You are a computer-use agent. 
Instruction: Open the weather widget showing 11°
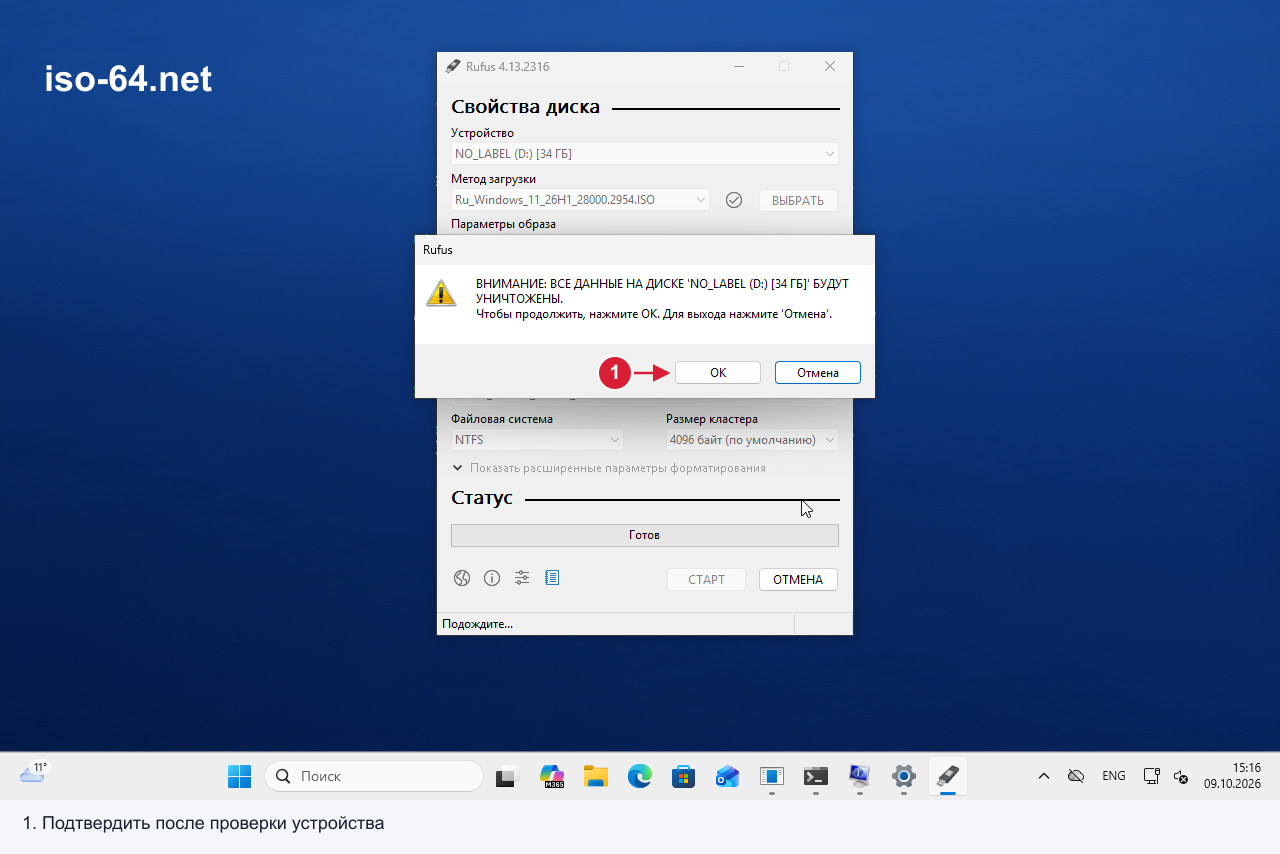[x=34, y=773]
